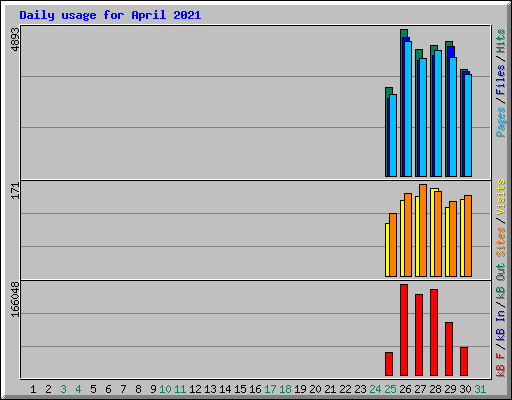The height and width of the screenshot is (400, 512).
Task: Click the green 'Hits' legend label
Action: (x=500, y=41)
